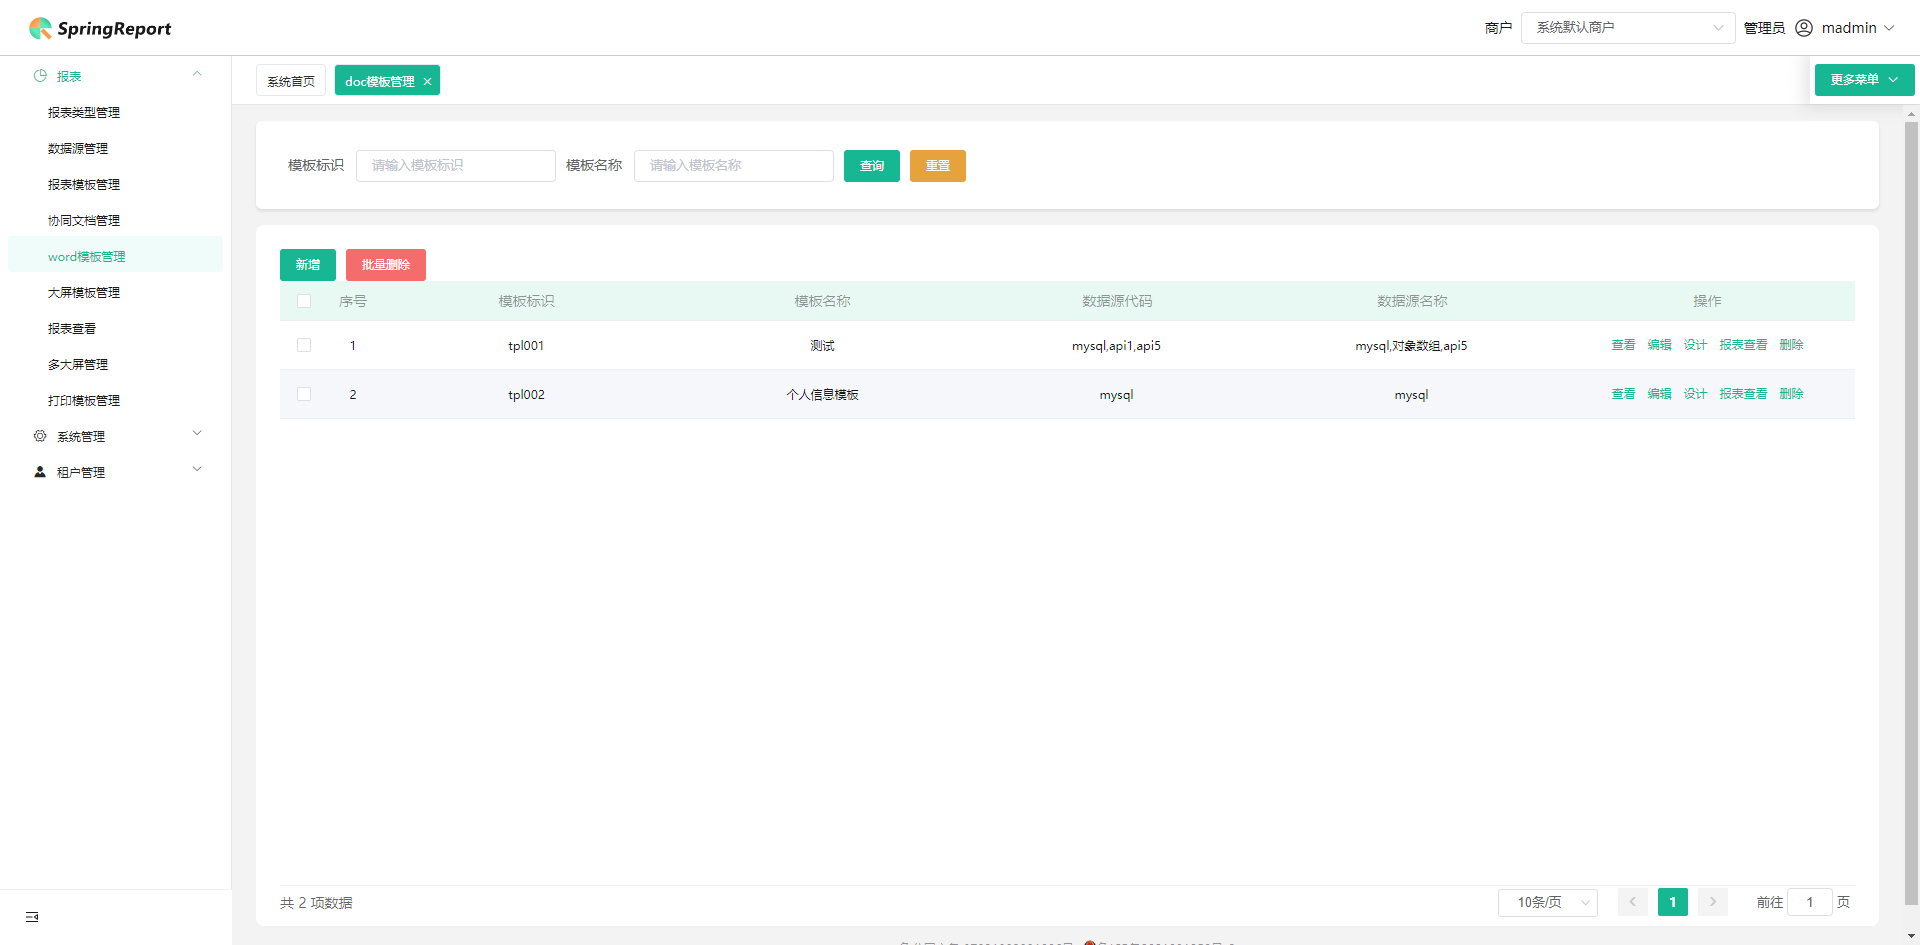The image size is (1920, 945).
Task: Click the SpringReport logo icon
Action: tap(40, 28)
